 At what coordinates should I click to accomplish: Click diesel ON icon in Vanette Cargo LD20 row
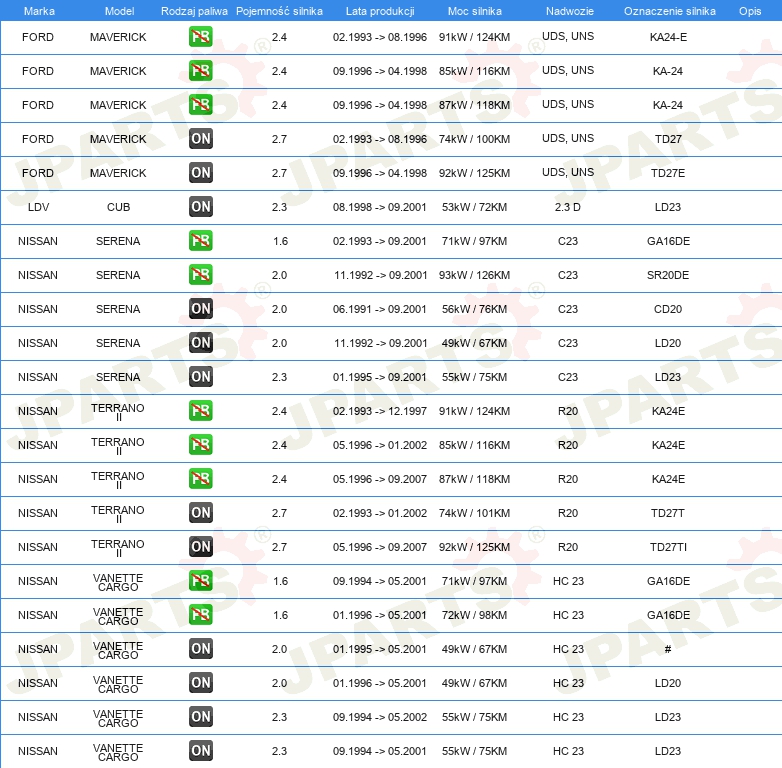200,683
